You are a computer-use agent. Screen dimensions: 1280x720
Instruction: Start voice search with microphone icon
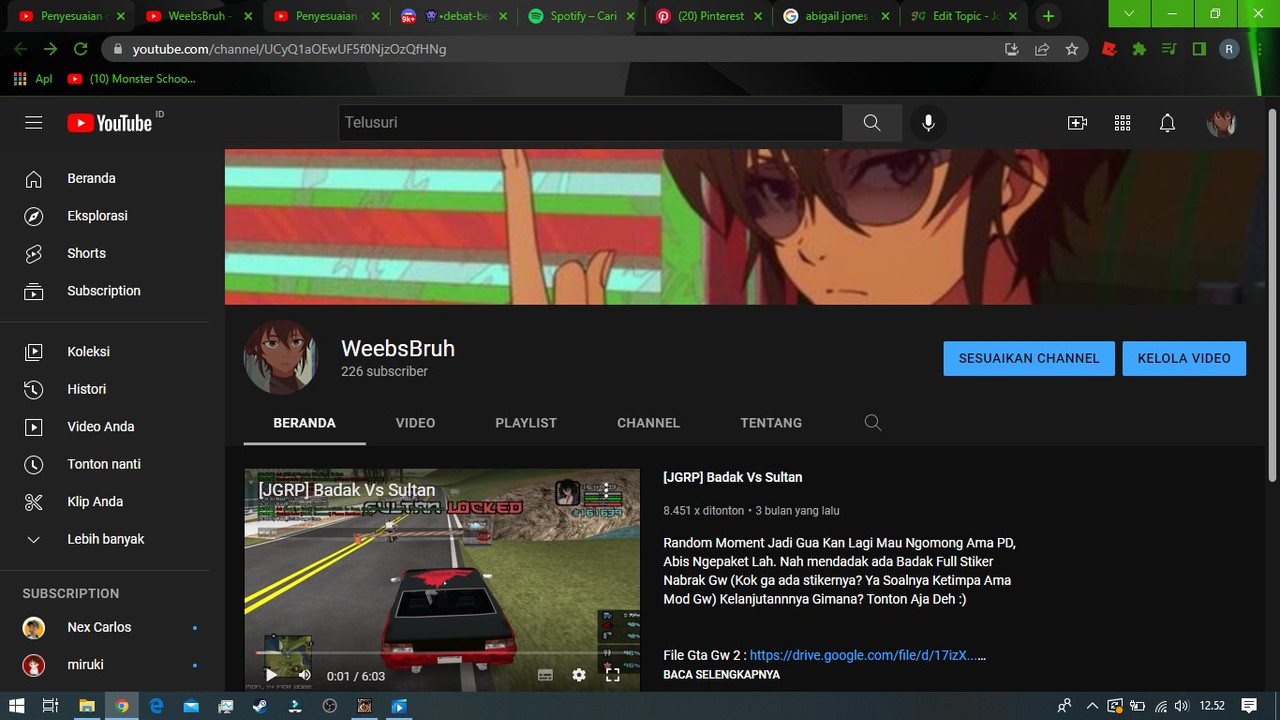[x=929, y=123]
